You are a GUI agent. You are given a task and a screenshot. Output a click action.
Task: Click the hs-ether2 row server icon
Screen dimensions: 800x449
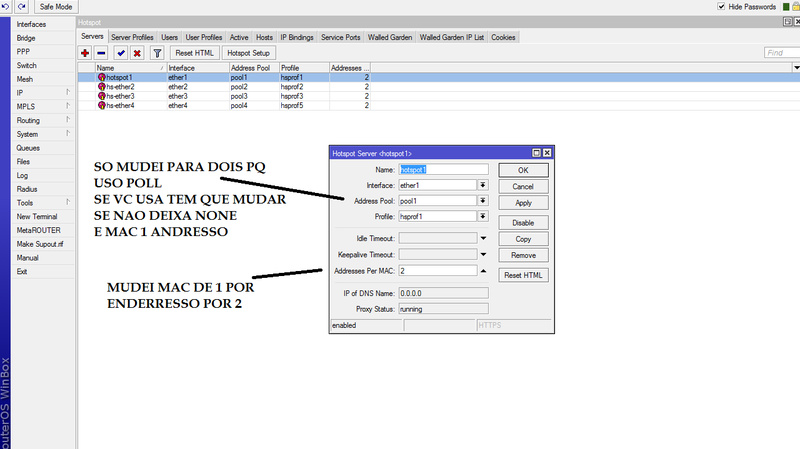click(102, 87)
